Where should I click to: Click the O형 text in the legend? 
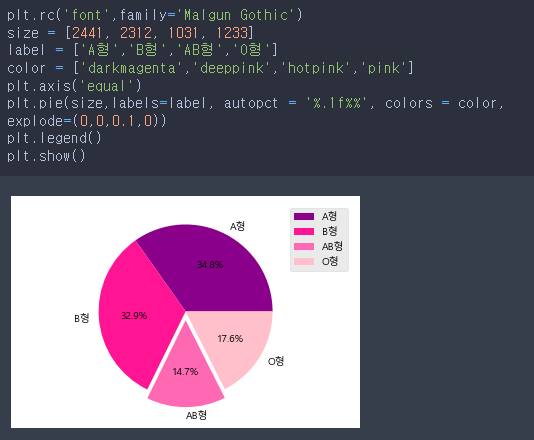pyautogui.click(x=330, y=261)
